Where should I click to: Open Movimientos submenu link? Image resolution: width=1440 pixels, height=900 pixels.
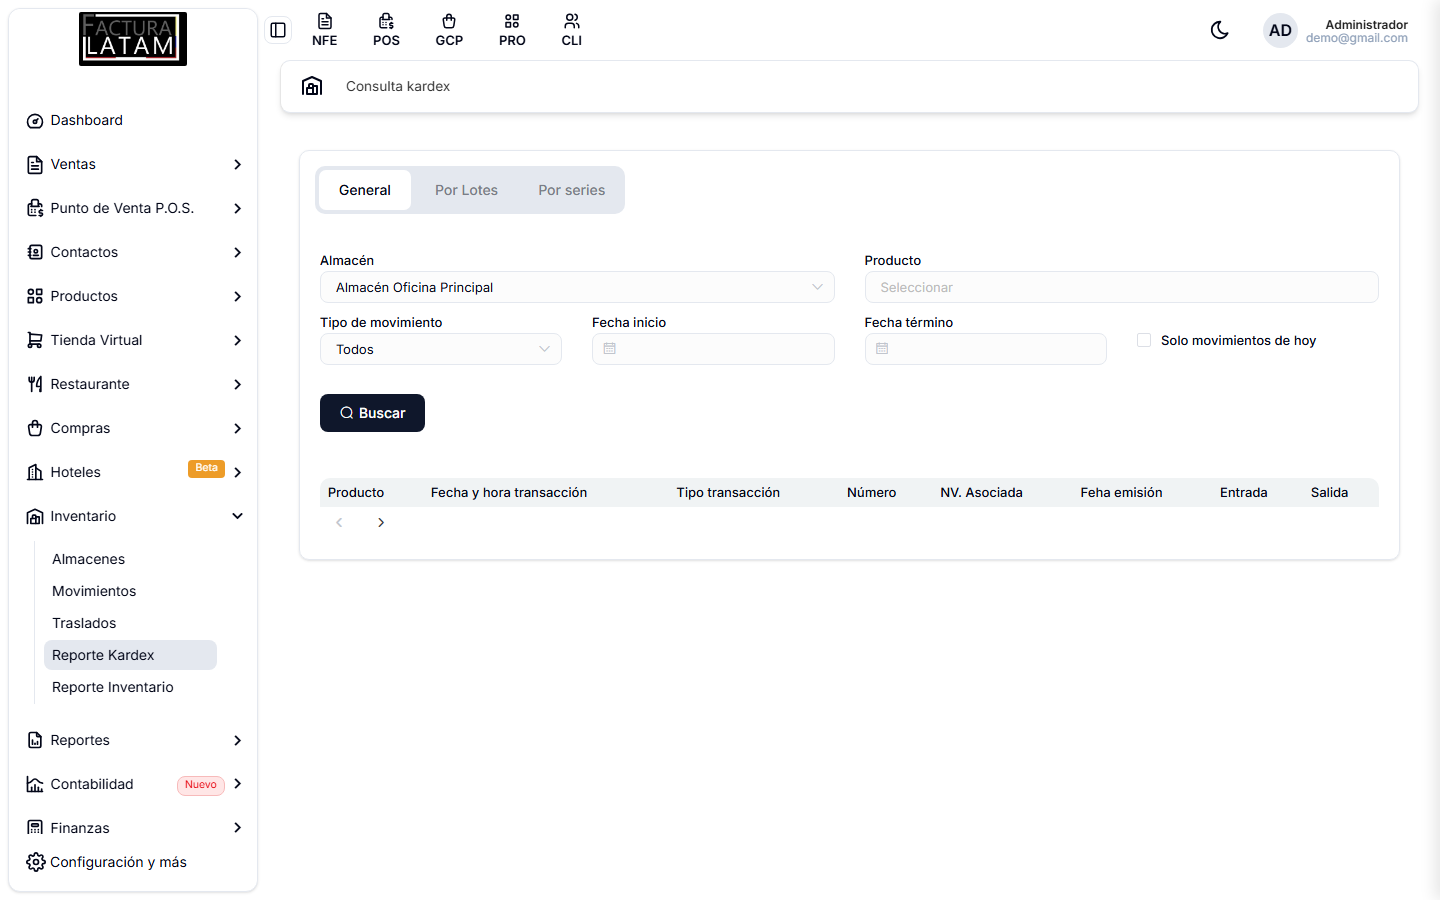(130, 591)
